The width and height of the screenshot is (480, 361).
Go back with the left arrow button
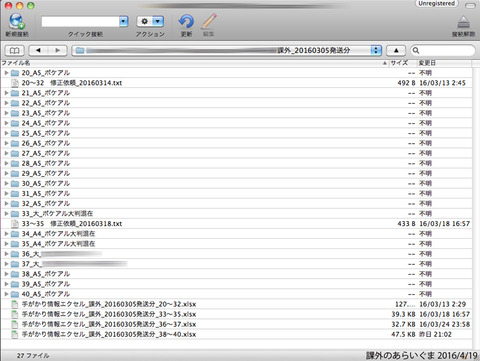38,51
